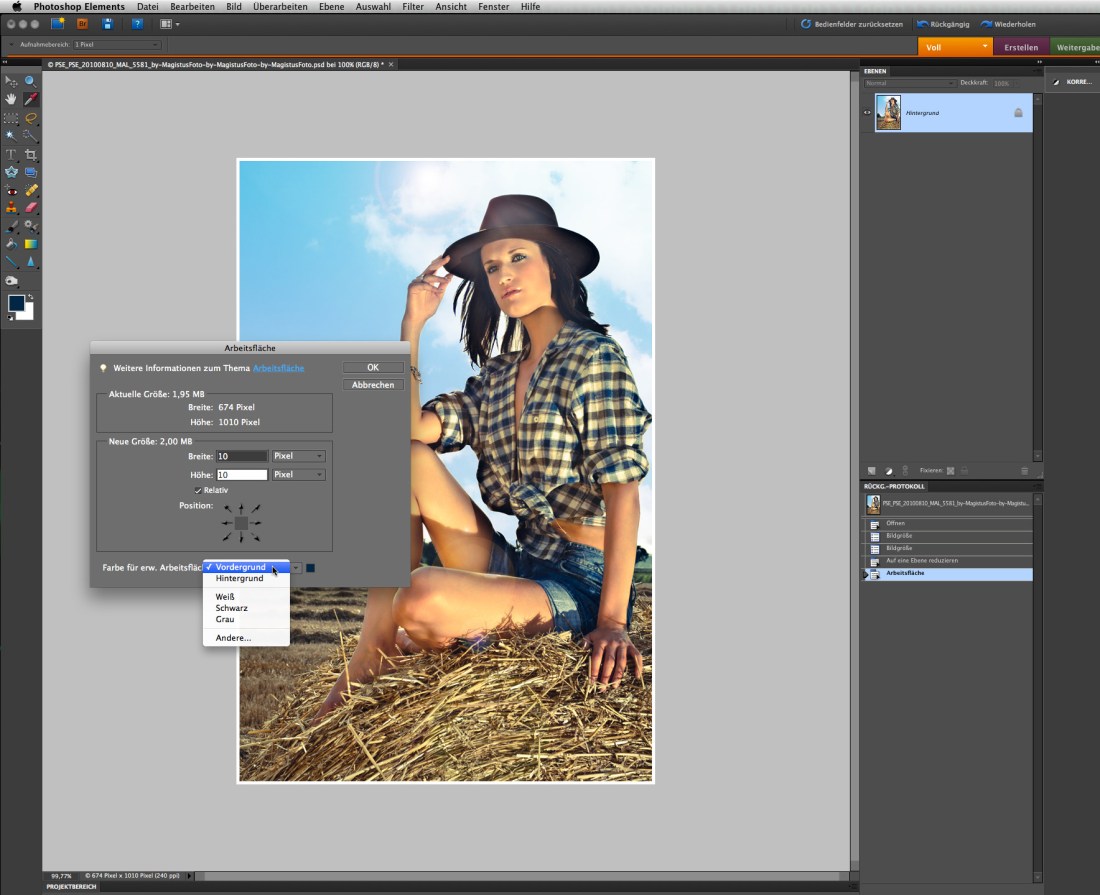This screenshot has width=1100, height=895.
Task: Uncheck the Relativ checkbox
Action: click(198, 490)
